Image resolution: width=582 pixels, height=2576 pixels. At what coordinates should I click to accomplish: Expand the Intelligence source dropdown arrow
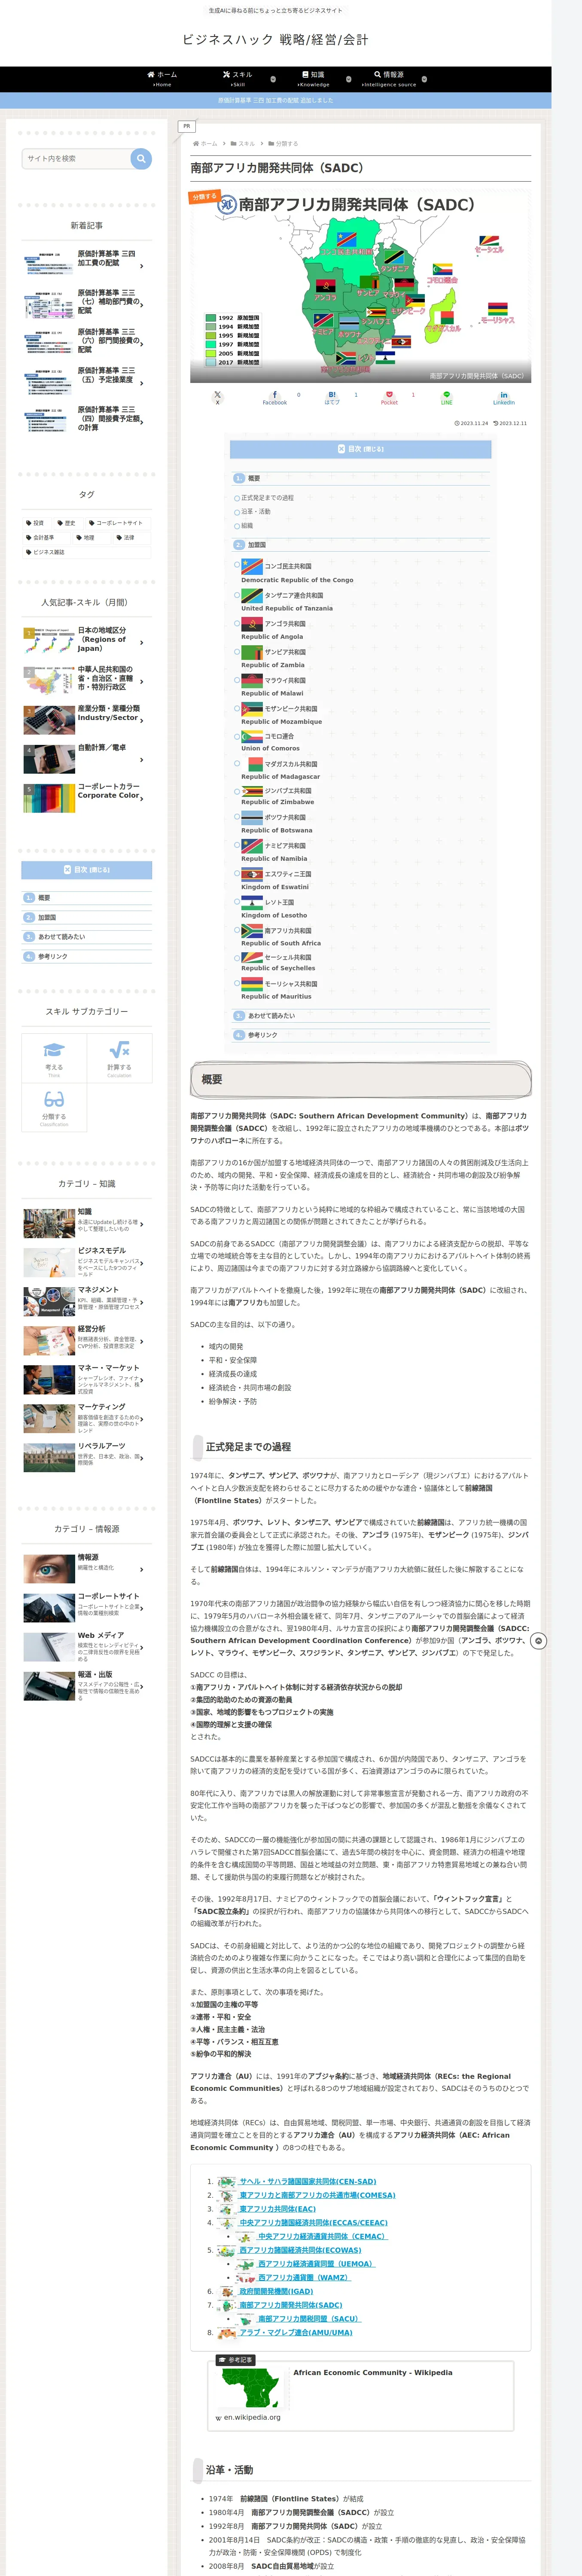424,79
